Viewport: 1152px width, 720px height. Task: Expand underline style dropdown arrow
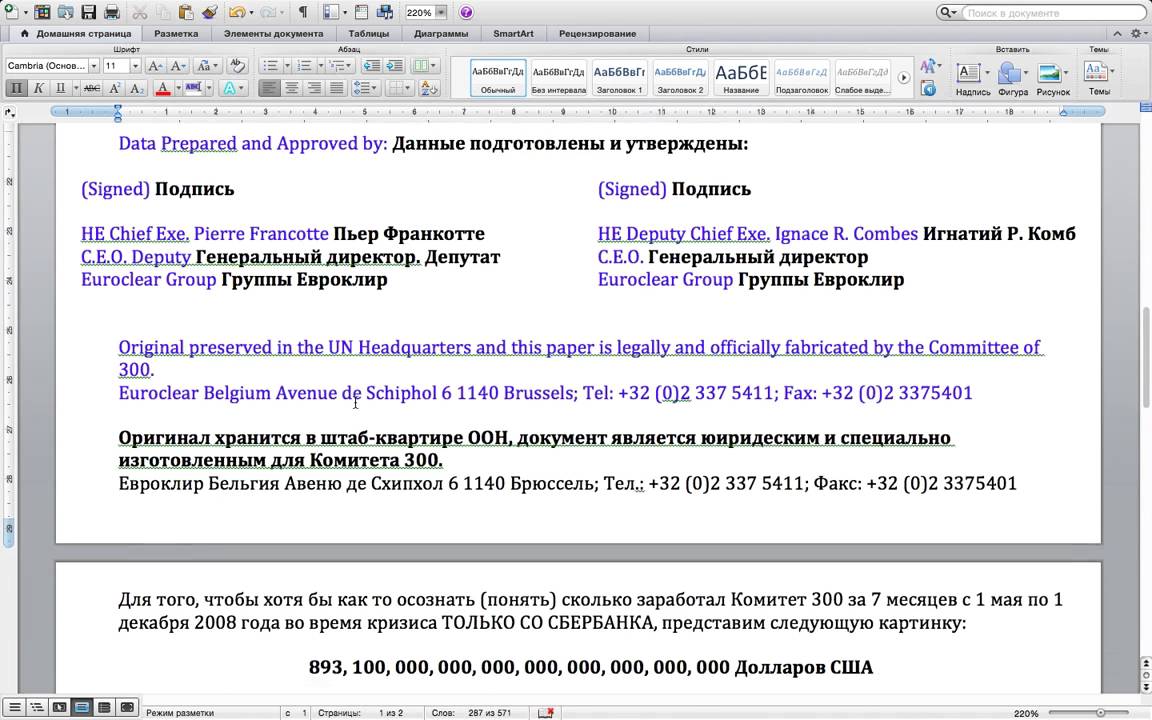point(76,88)
